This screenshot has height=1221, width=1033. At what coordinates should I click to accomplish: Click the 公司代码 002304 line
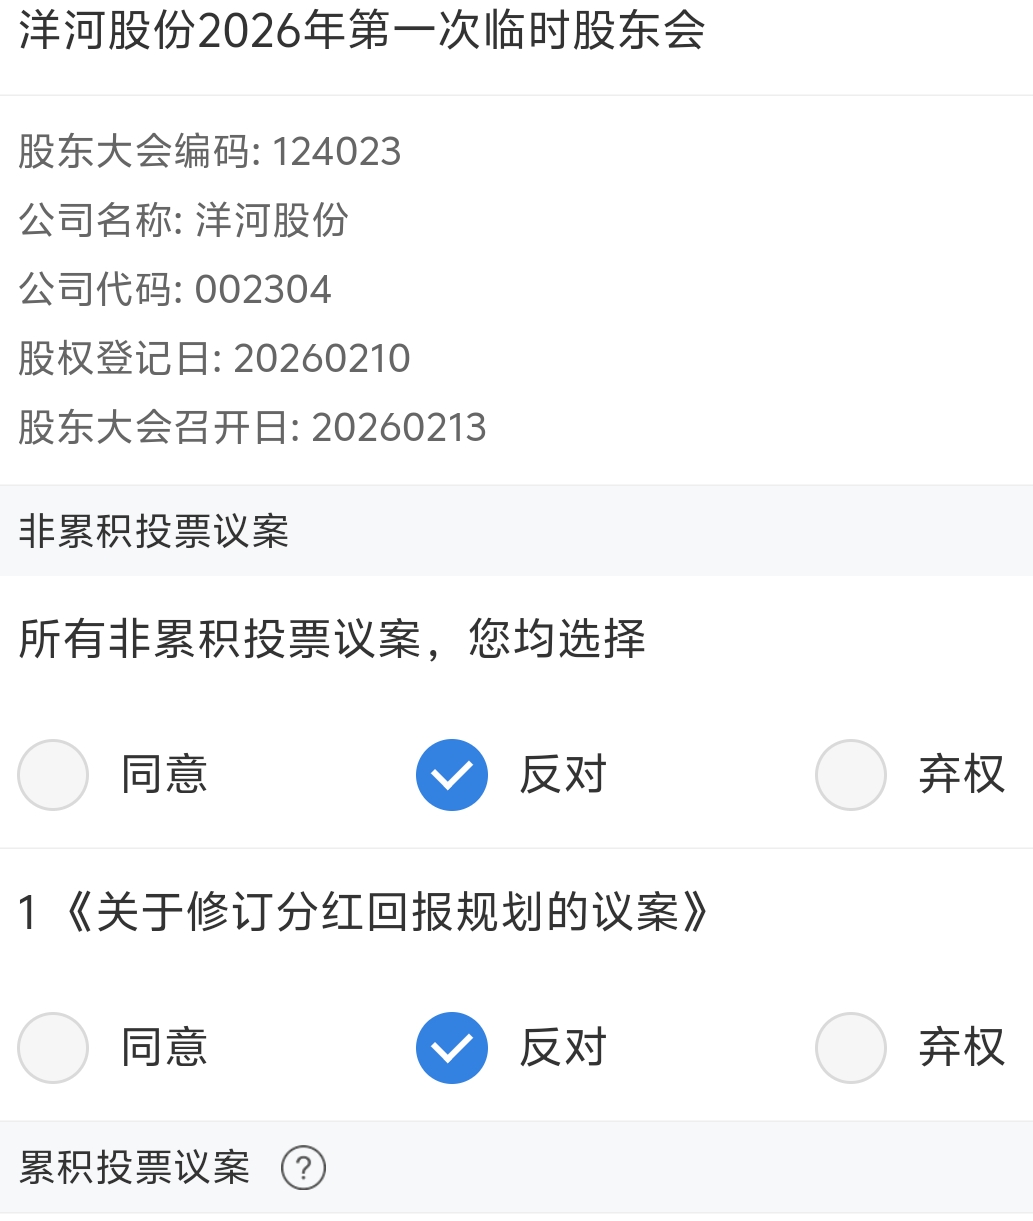(x=175, y=290)
